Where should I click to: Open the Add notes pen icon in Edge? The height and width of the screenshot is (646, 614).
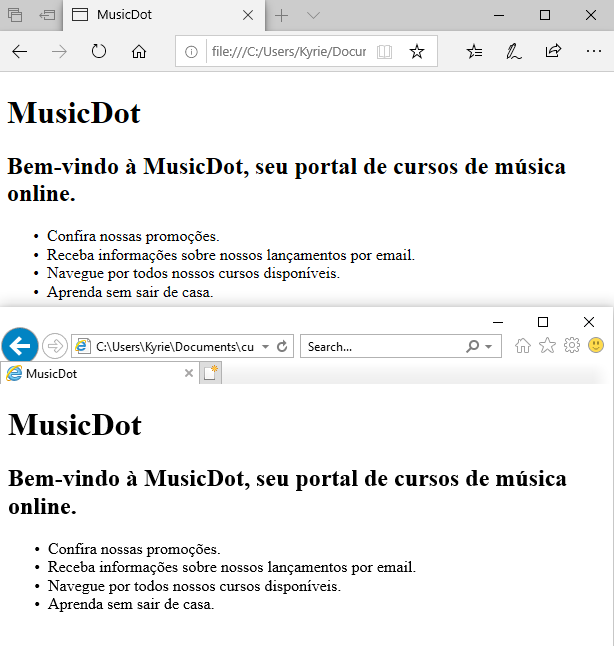[x=514, y=51]
